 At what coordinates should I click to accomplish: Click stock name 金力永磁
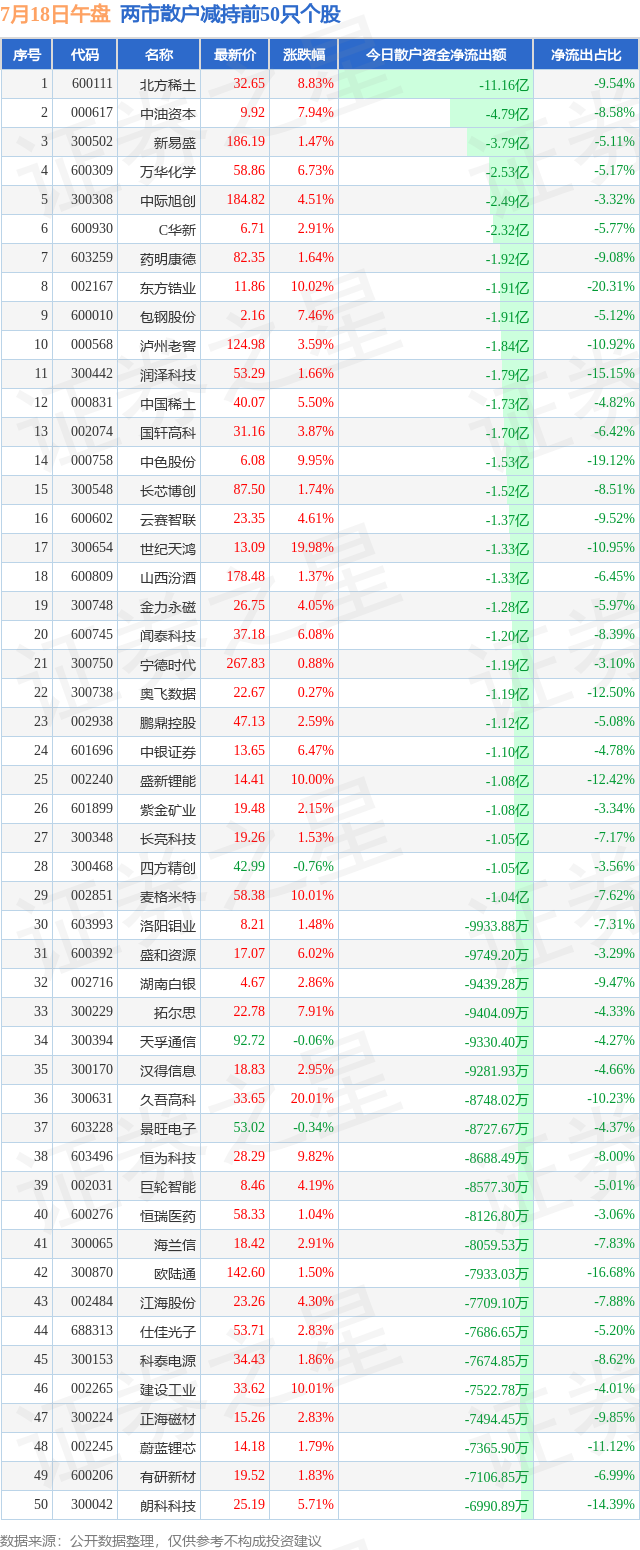168,607
